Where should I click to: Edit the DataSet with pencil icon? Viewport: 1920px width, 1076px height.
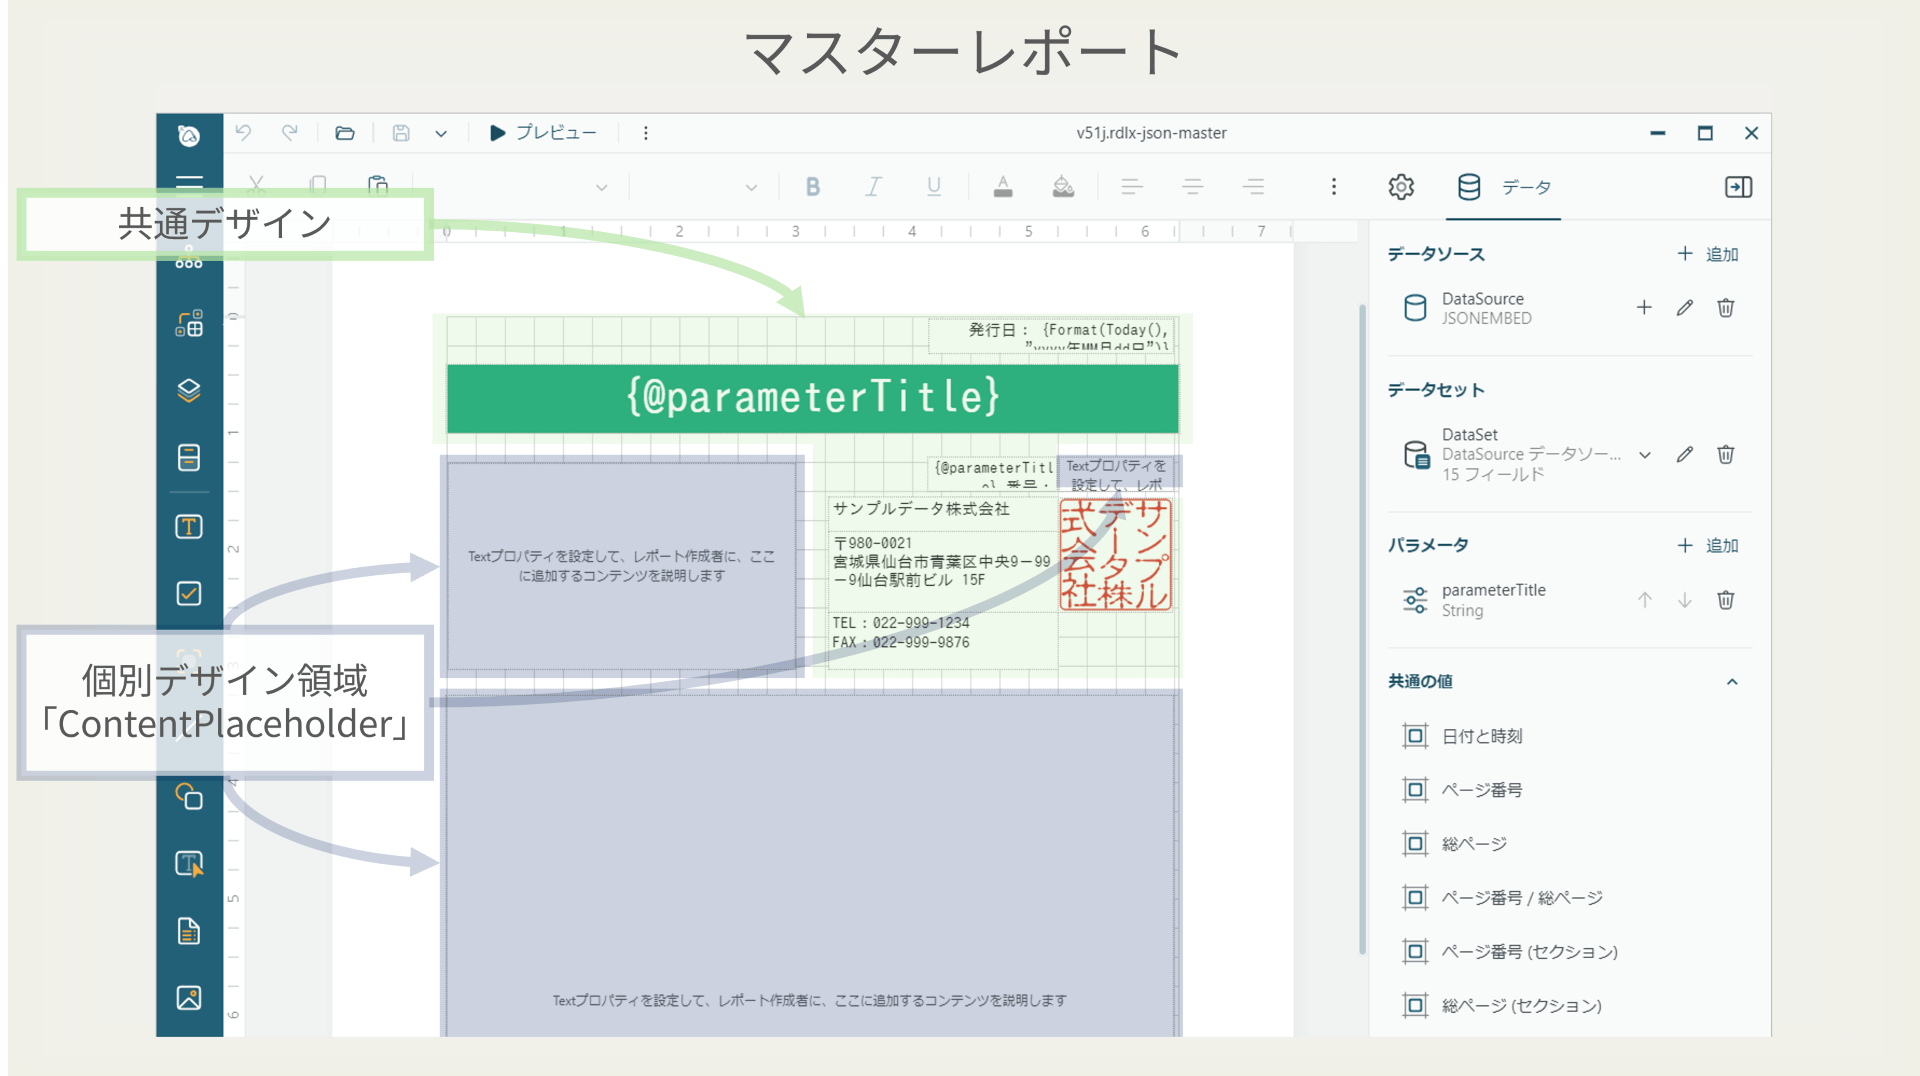pyautogui.click(x=1685, y=455)
